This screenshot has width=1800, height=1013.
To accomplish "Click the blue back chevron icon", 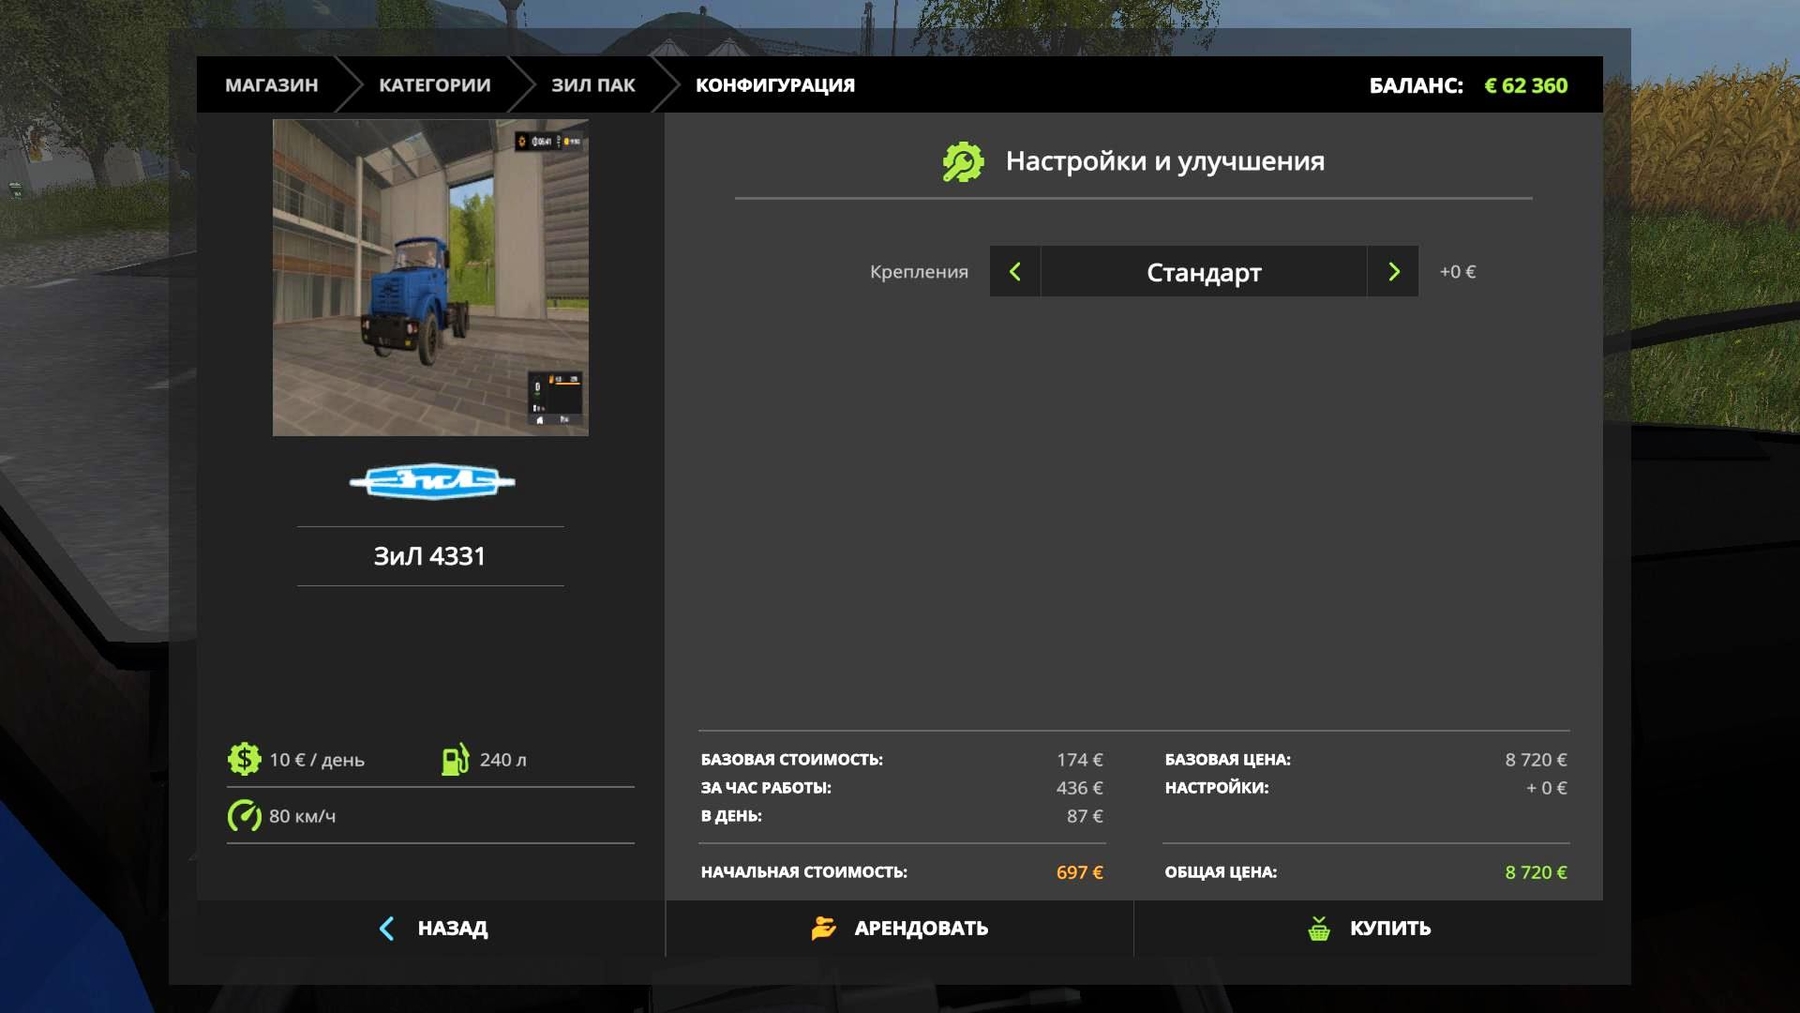I will click(x=387, y=929).
